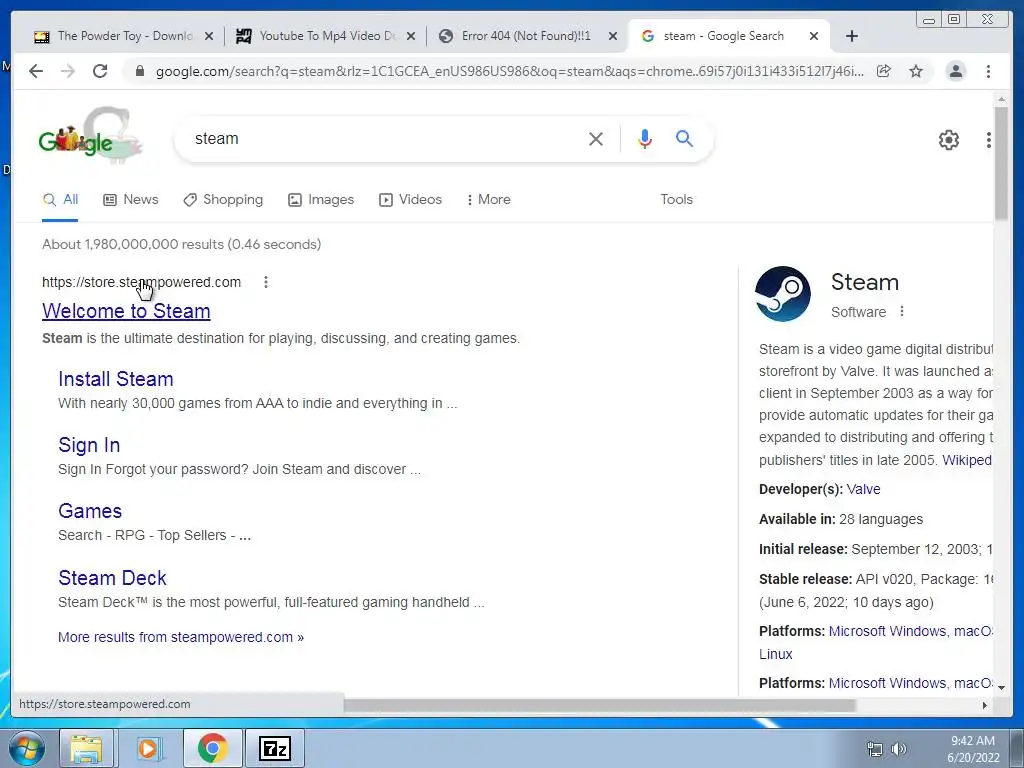Open the Chrome profile avatar
1024x768 pixels.
click(956, 71)
